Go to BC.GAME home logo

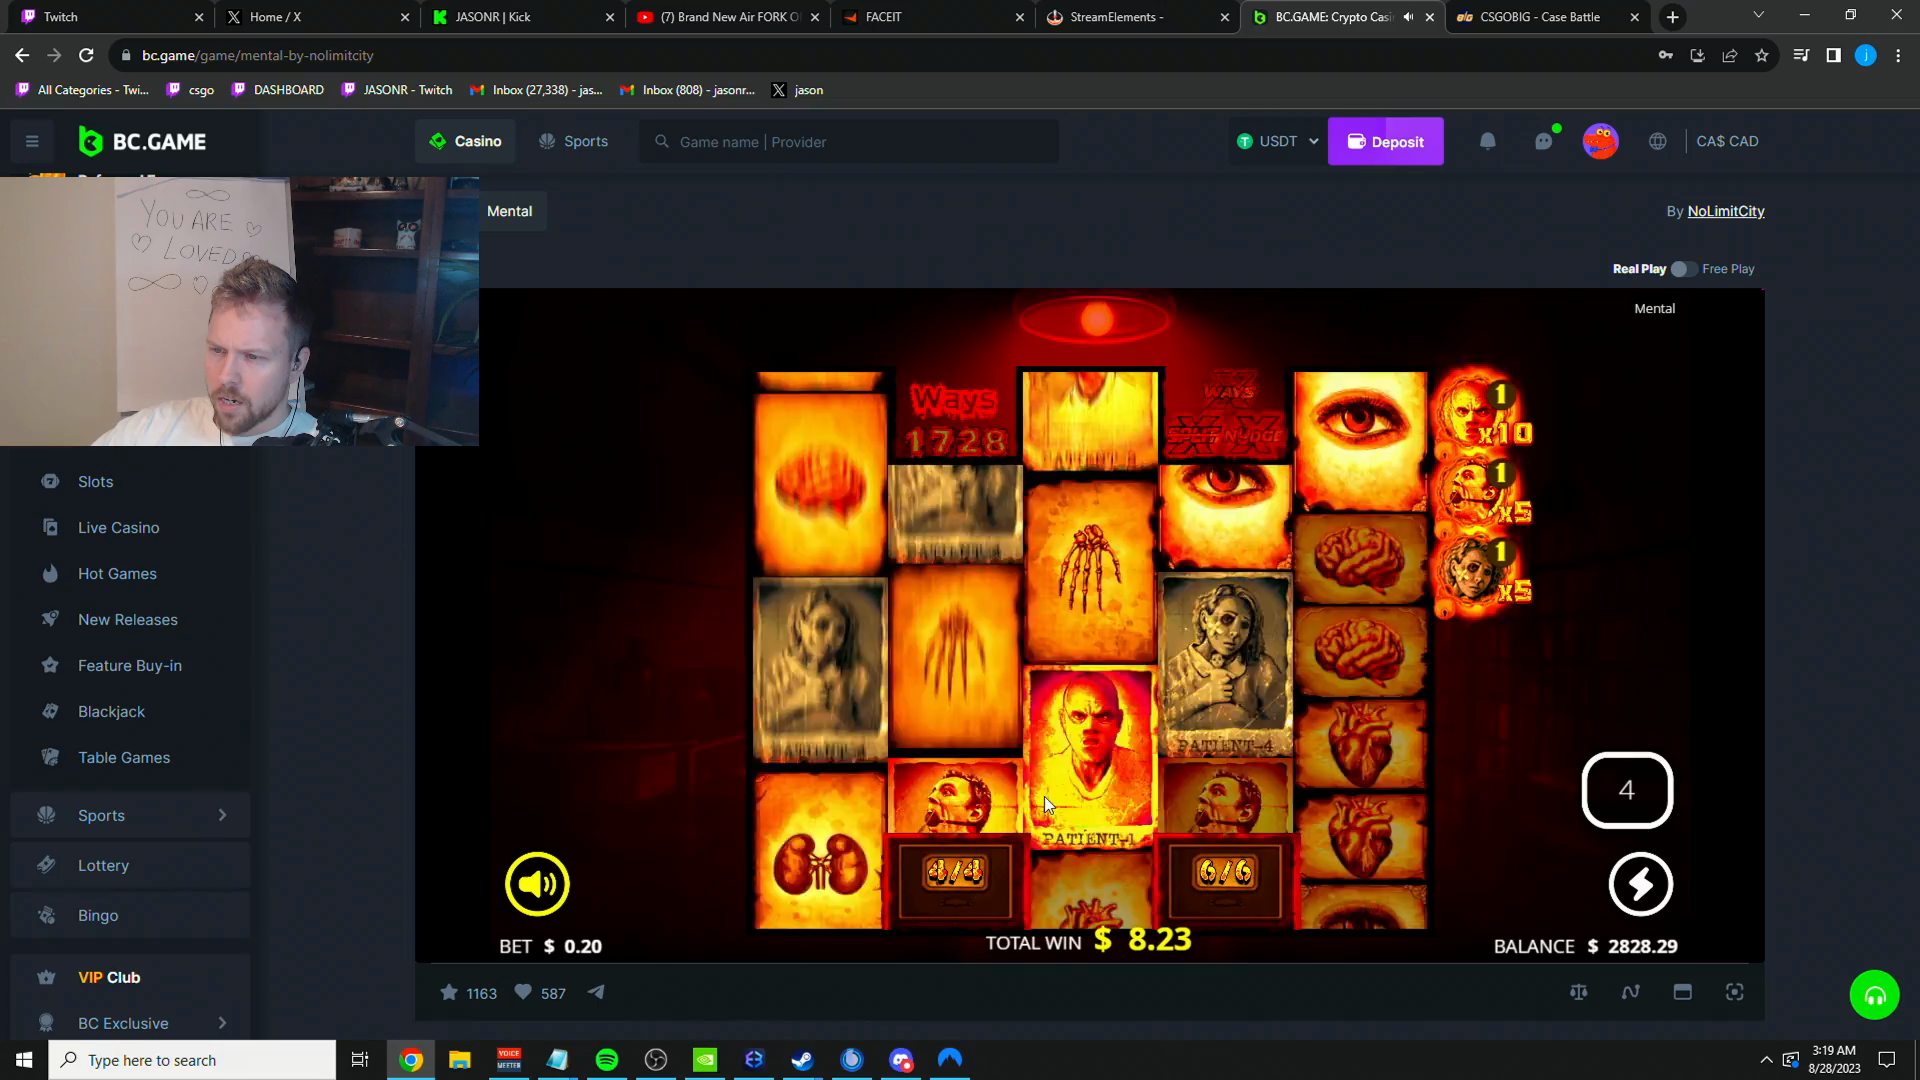[x=142, y=141]
